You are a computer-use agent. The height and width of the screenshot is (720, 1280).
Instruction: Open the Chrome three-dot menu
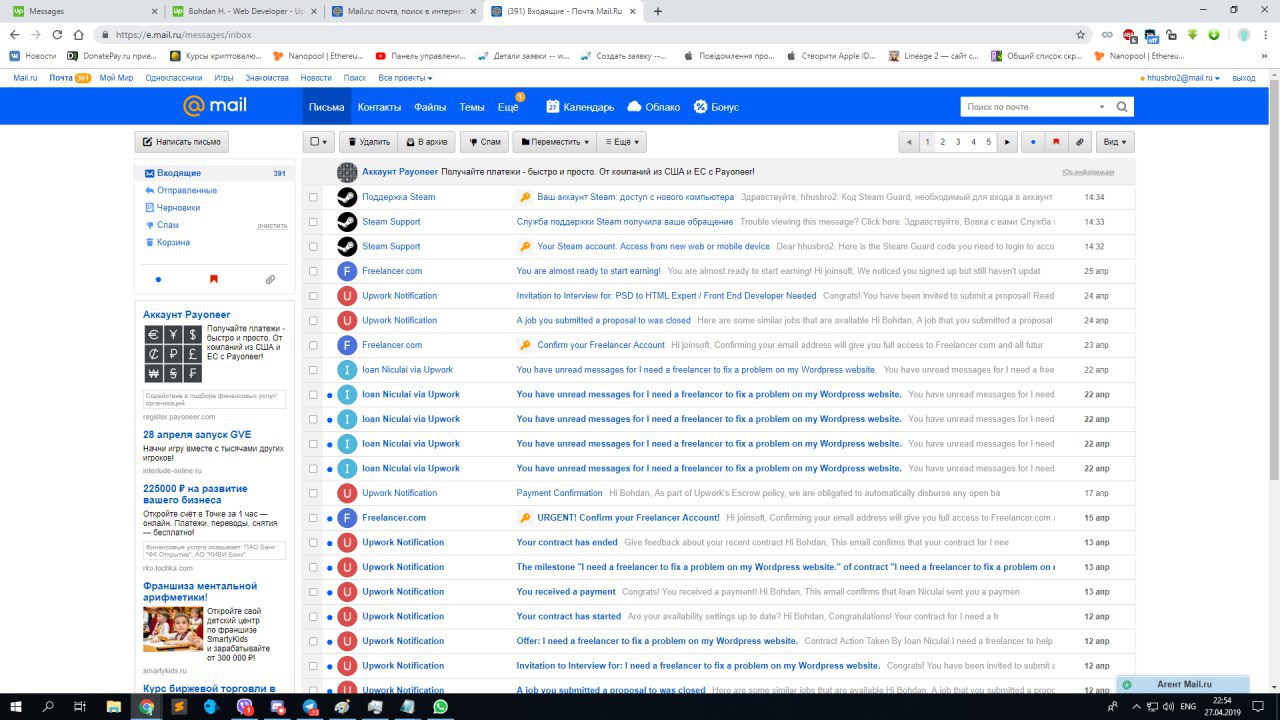[1265, 34]
